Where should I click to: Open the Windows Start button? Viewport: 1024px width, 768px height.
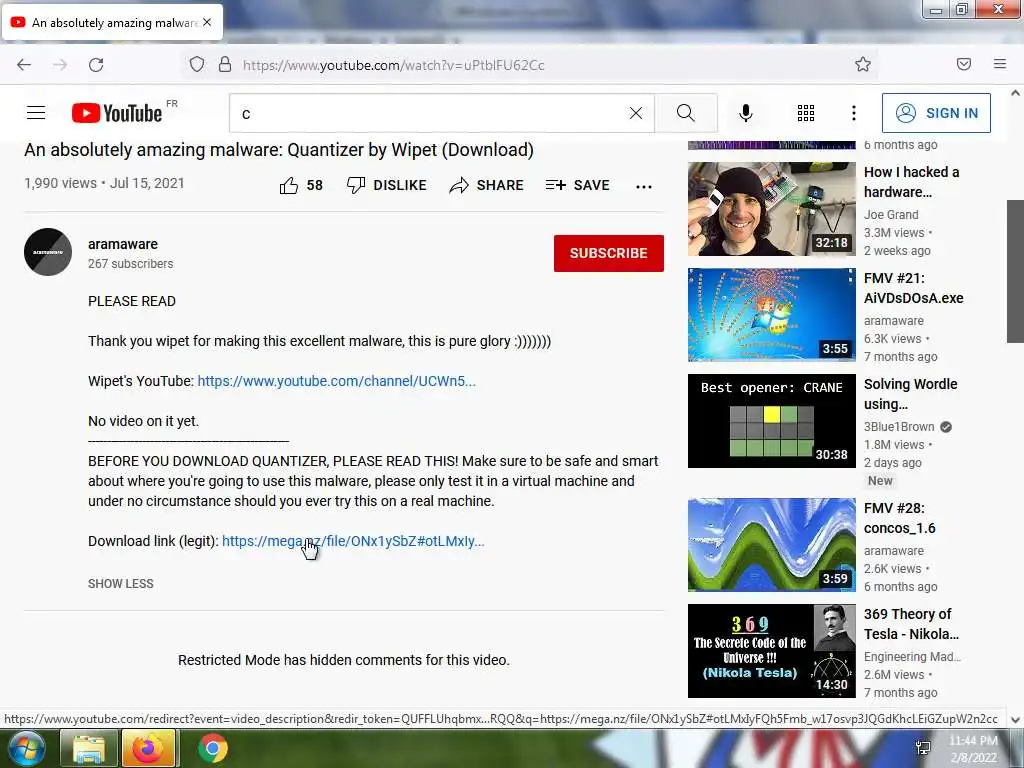(25, 748)
